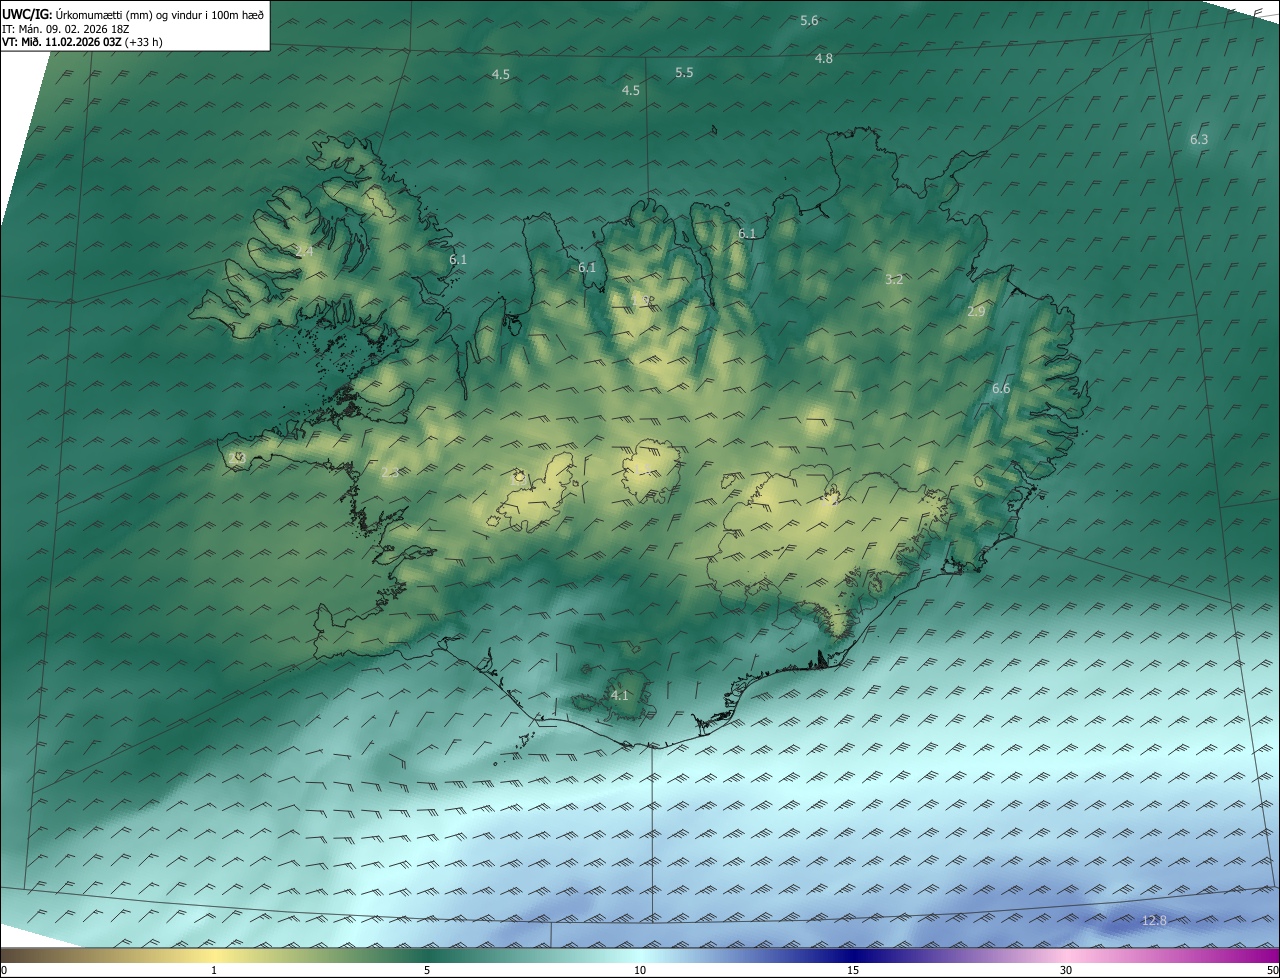Viewport: 1280px width, 978px height.
Task: Click the "6.6" value label on the map
Action: click(x=1001, y=389)
